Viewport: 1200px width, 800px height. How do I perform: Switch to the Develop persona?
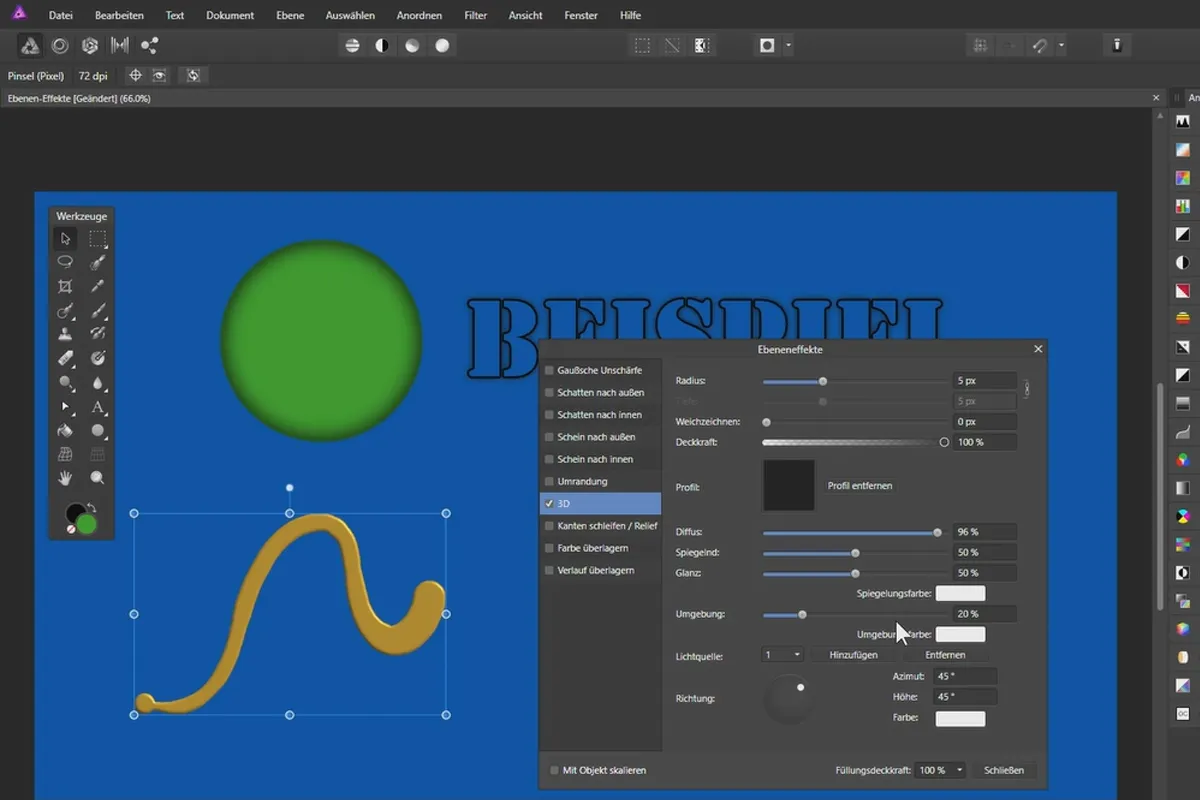(x=90, y=45)
